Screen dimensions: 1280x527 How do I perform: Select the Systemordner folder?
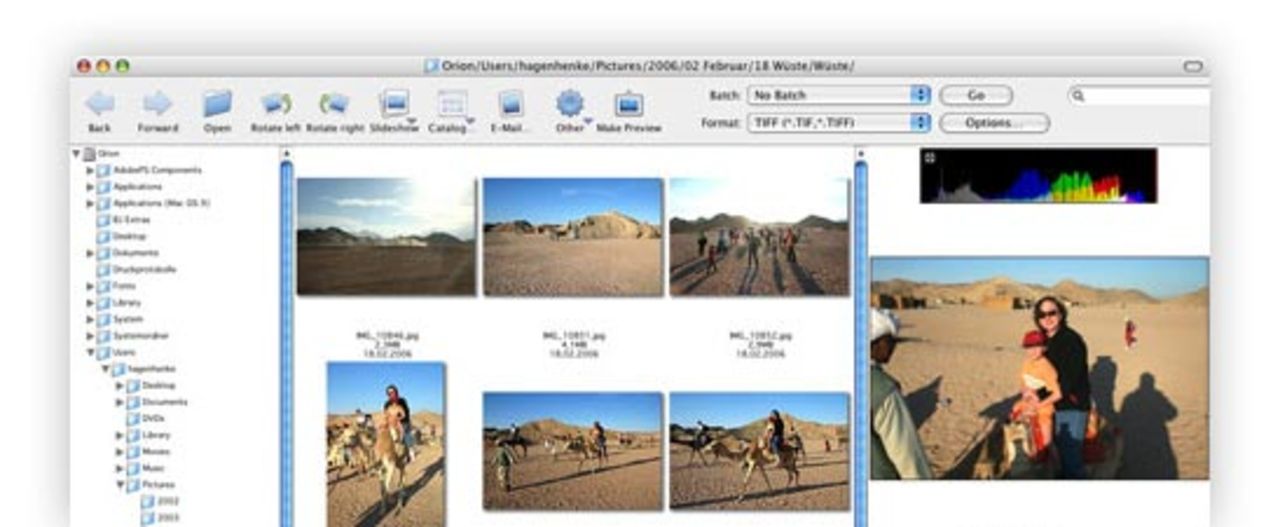(x=134, y=336)
